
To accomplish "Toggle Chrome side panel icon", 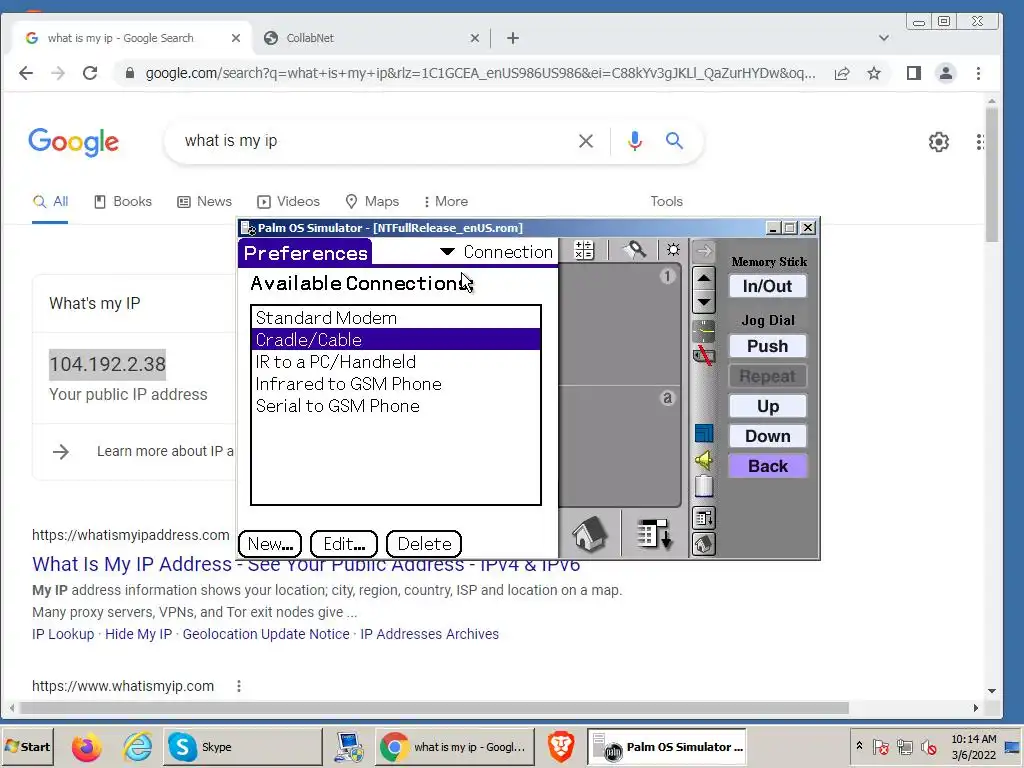I will pyautogui.click(x=914, y=73).
